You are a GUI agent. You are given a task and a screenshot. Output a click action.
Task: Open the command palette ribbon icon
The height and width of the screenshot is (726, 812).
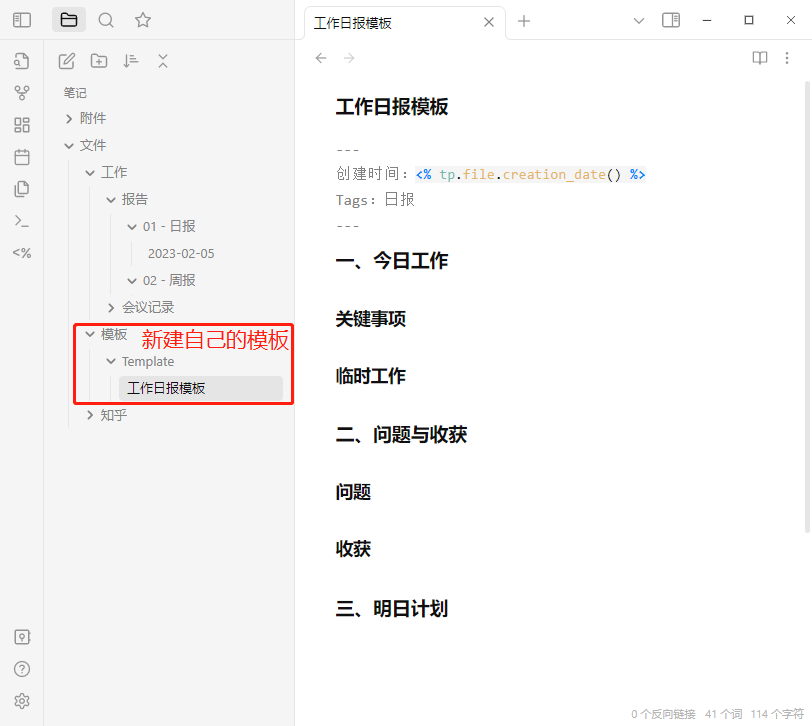coord(22,221)
